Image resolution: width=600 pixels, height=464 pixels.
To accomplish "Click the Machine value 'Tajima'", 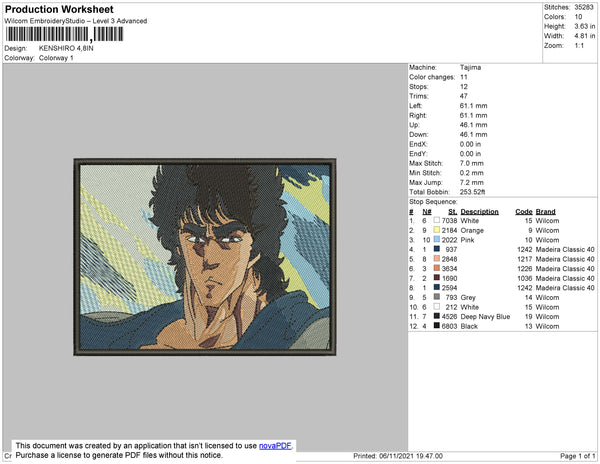I will 470,67.
